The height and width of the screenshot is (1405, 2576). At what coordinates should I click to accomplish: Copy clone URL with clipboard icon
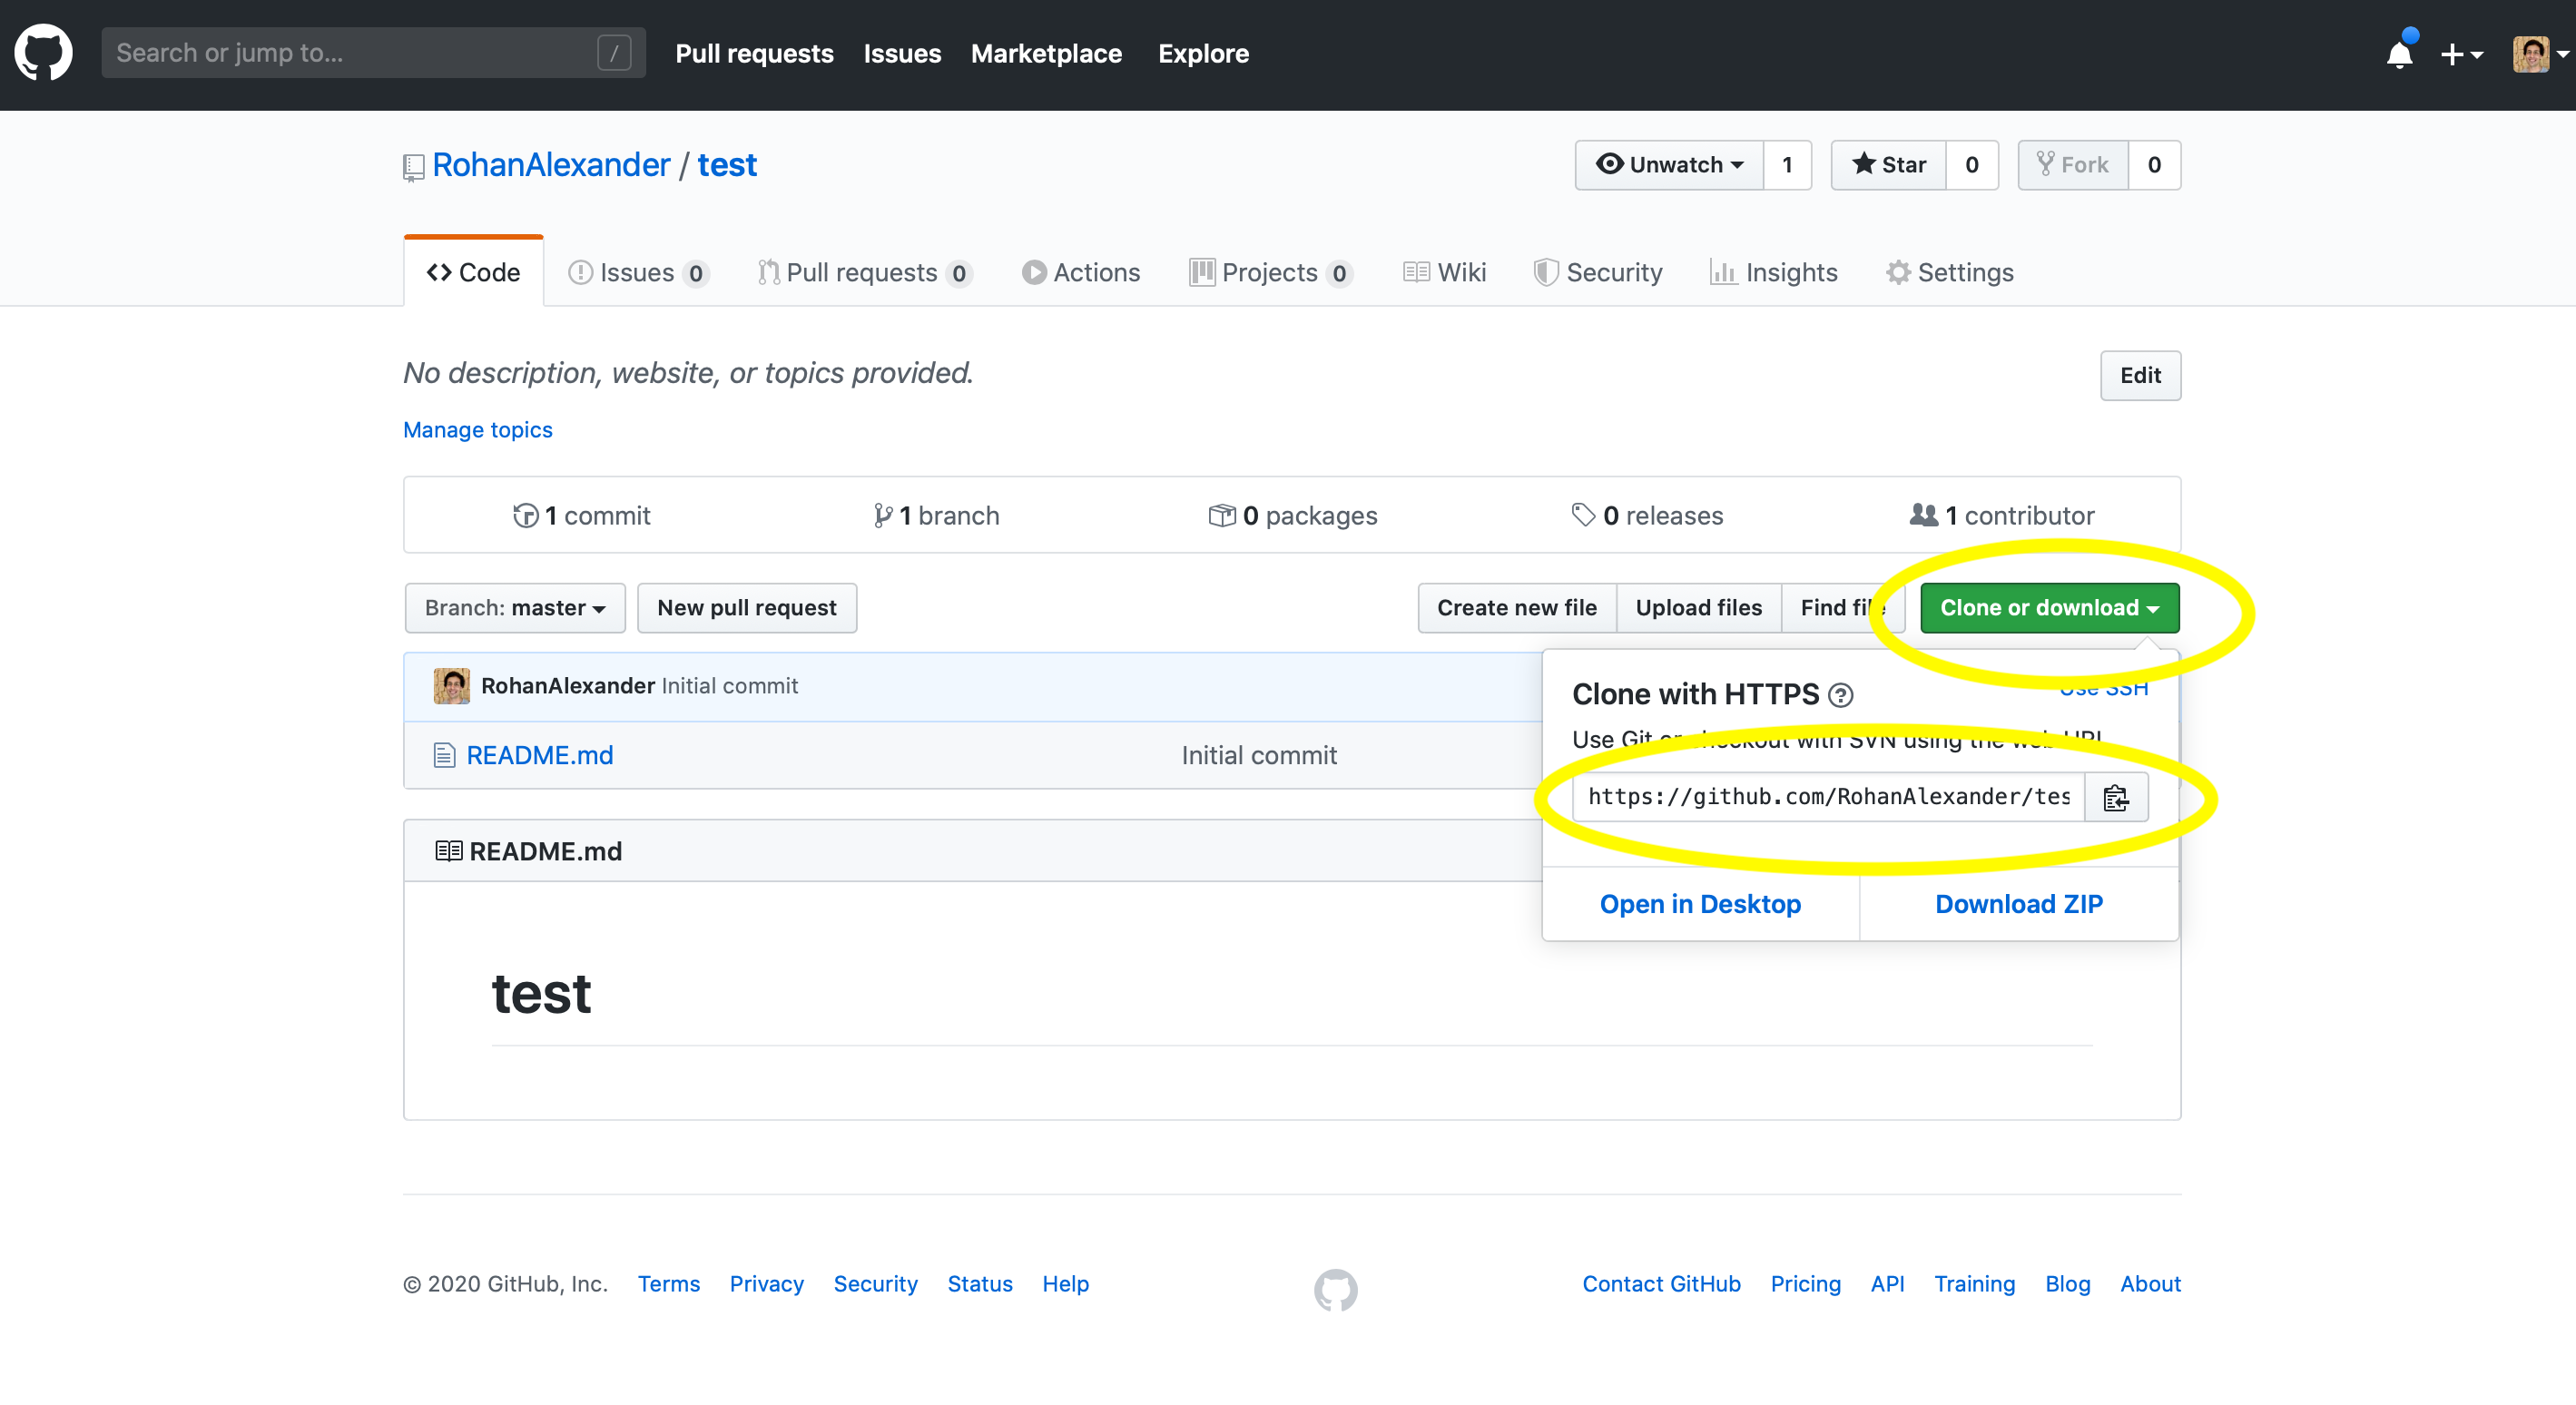click(2115, 797)
